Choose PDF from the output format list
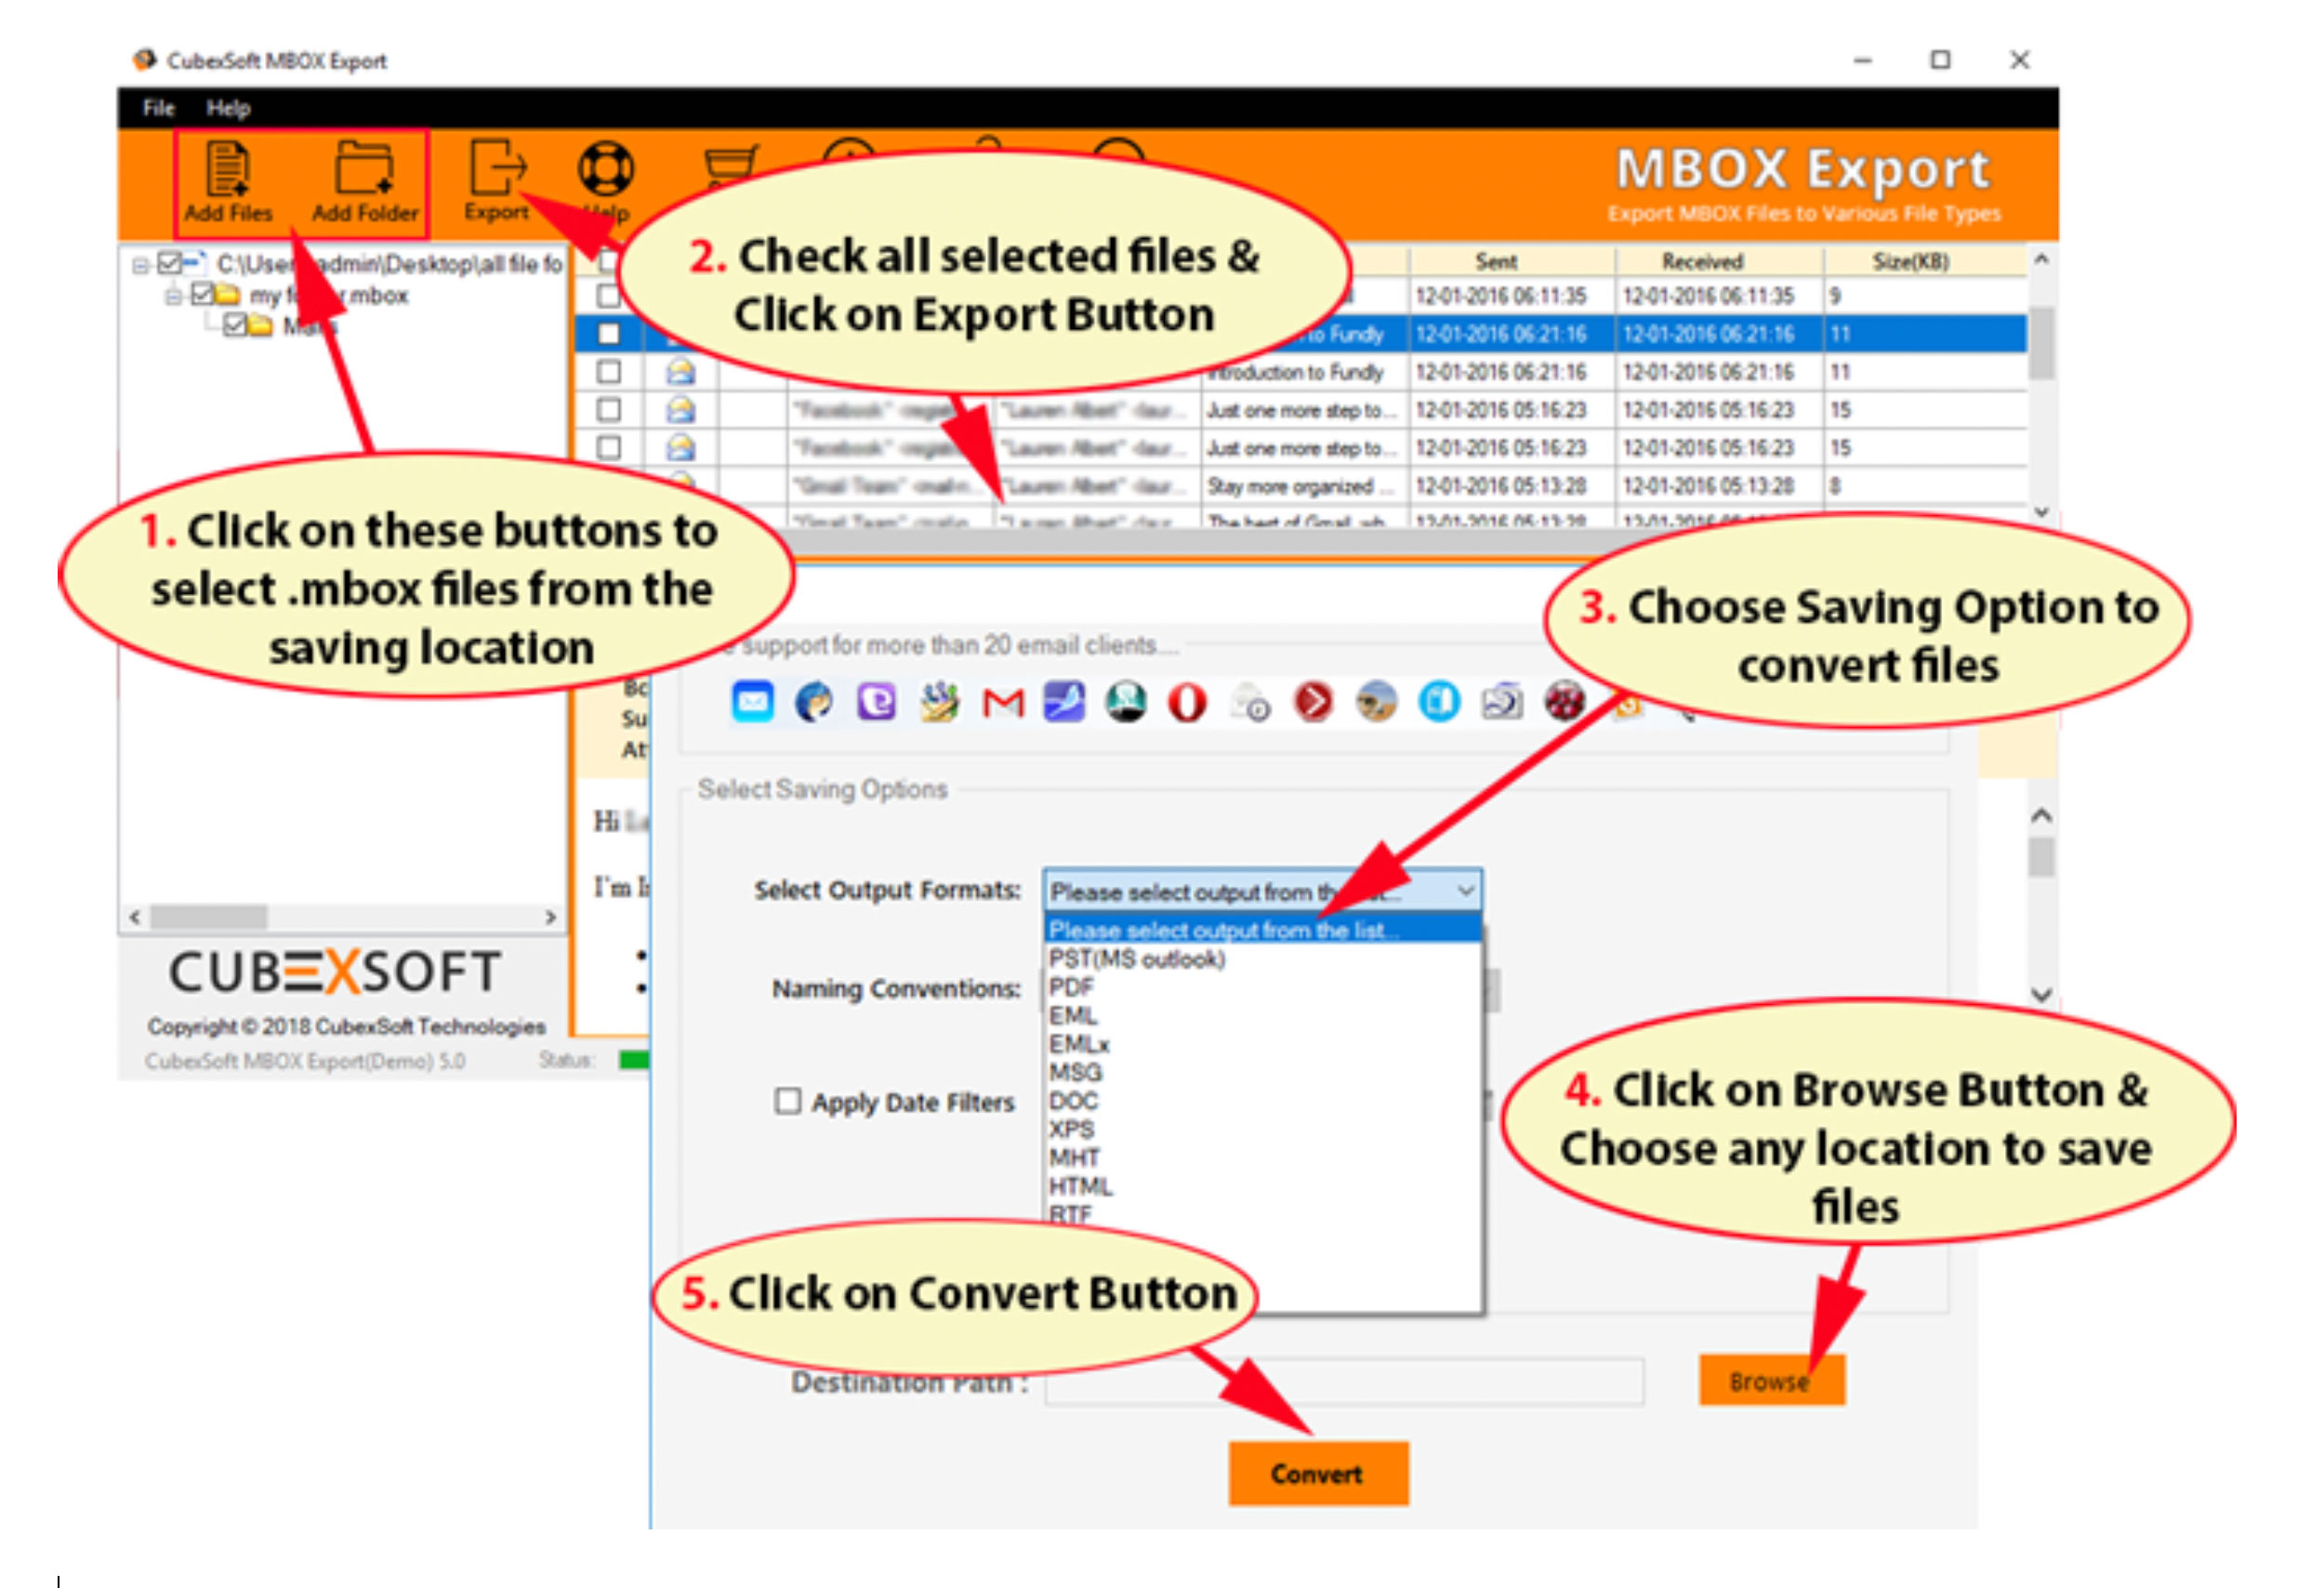 [1071, 987]
